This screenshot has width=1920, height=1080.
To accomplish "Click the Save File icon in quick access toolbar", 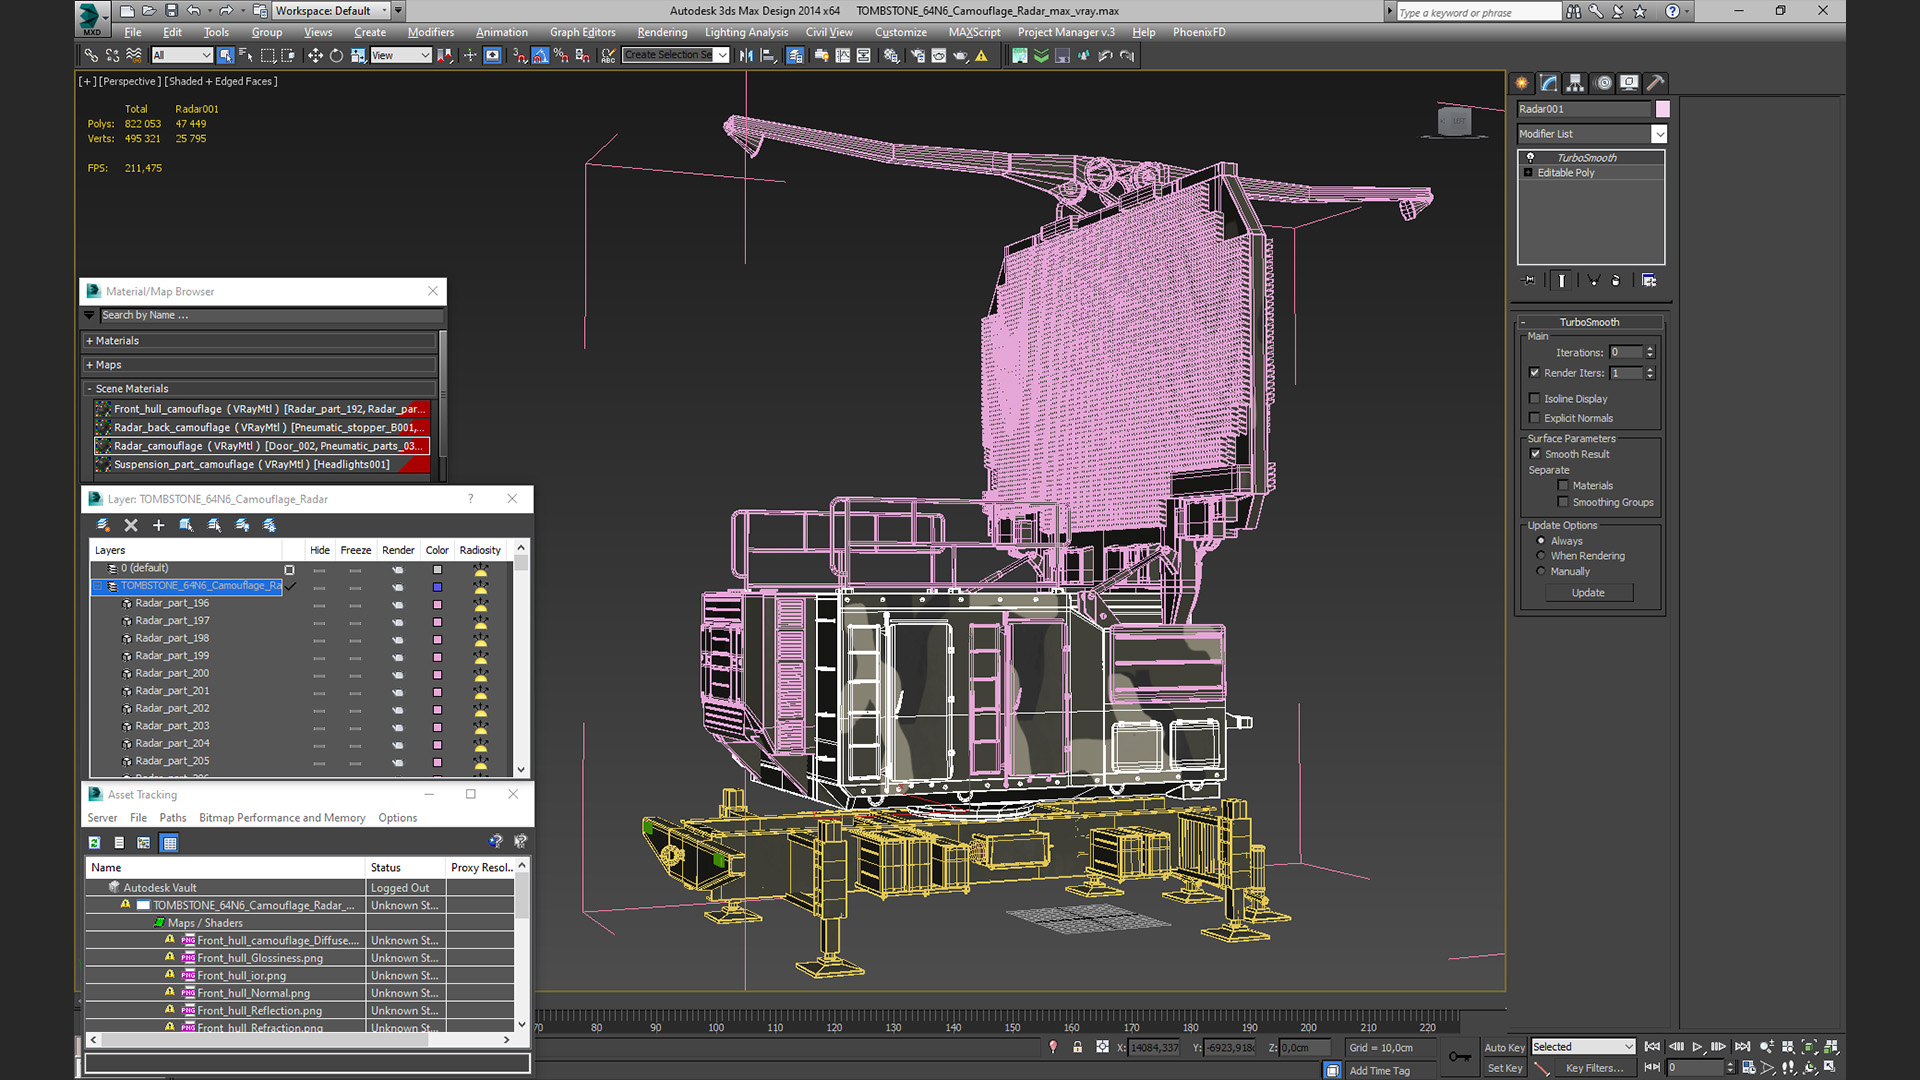I will point(171,11).
